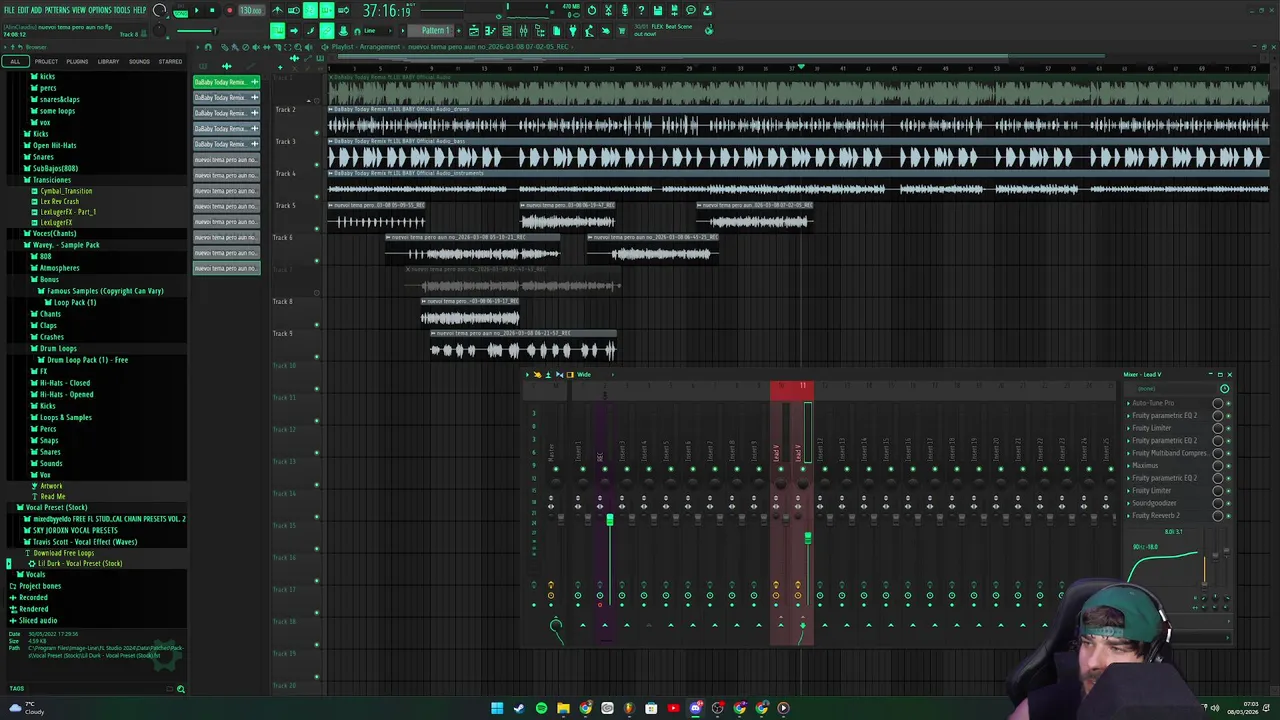Open the PATTERNS menu
This screenshot has width=1280, height=720.
(57, 10)
